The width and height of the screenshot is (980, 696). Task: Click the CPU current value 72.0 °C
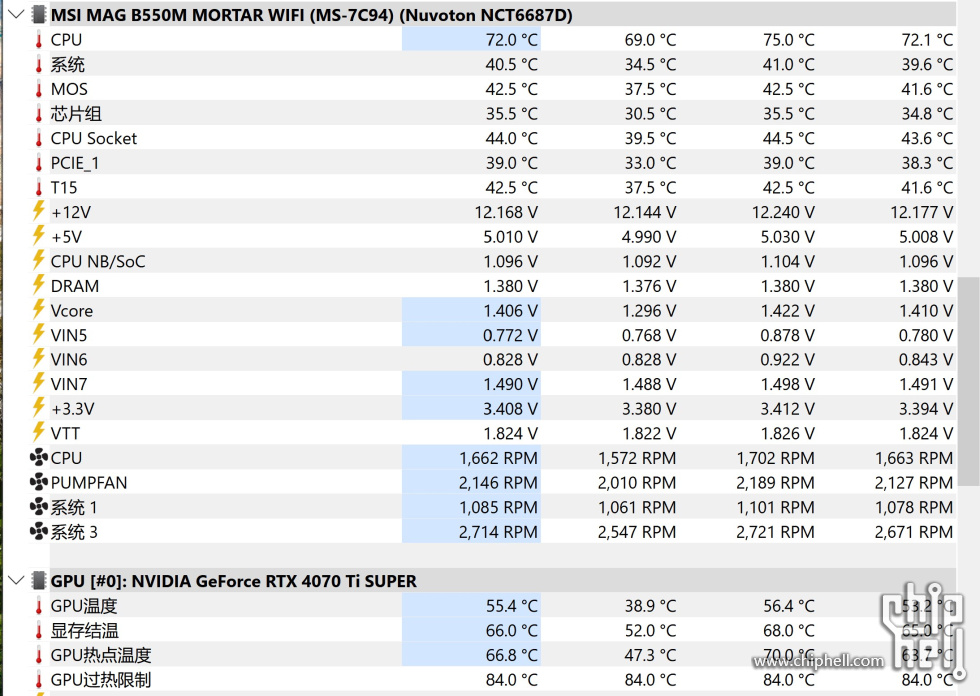511,39
